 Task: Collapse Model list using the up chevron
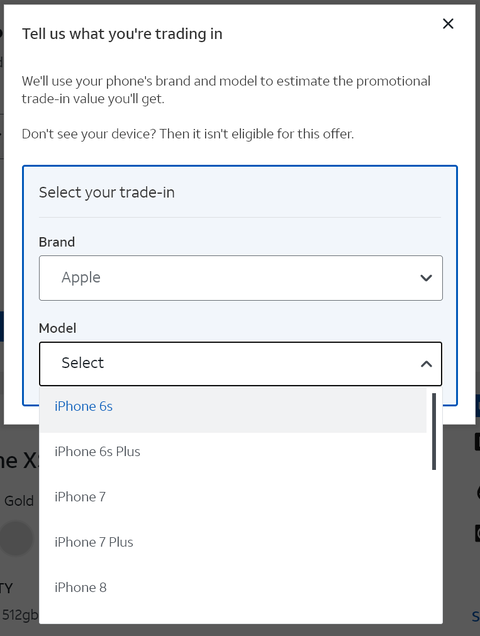[x=426, y=364]
